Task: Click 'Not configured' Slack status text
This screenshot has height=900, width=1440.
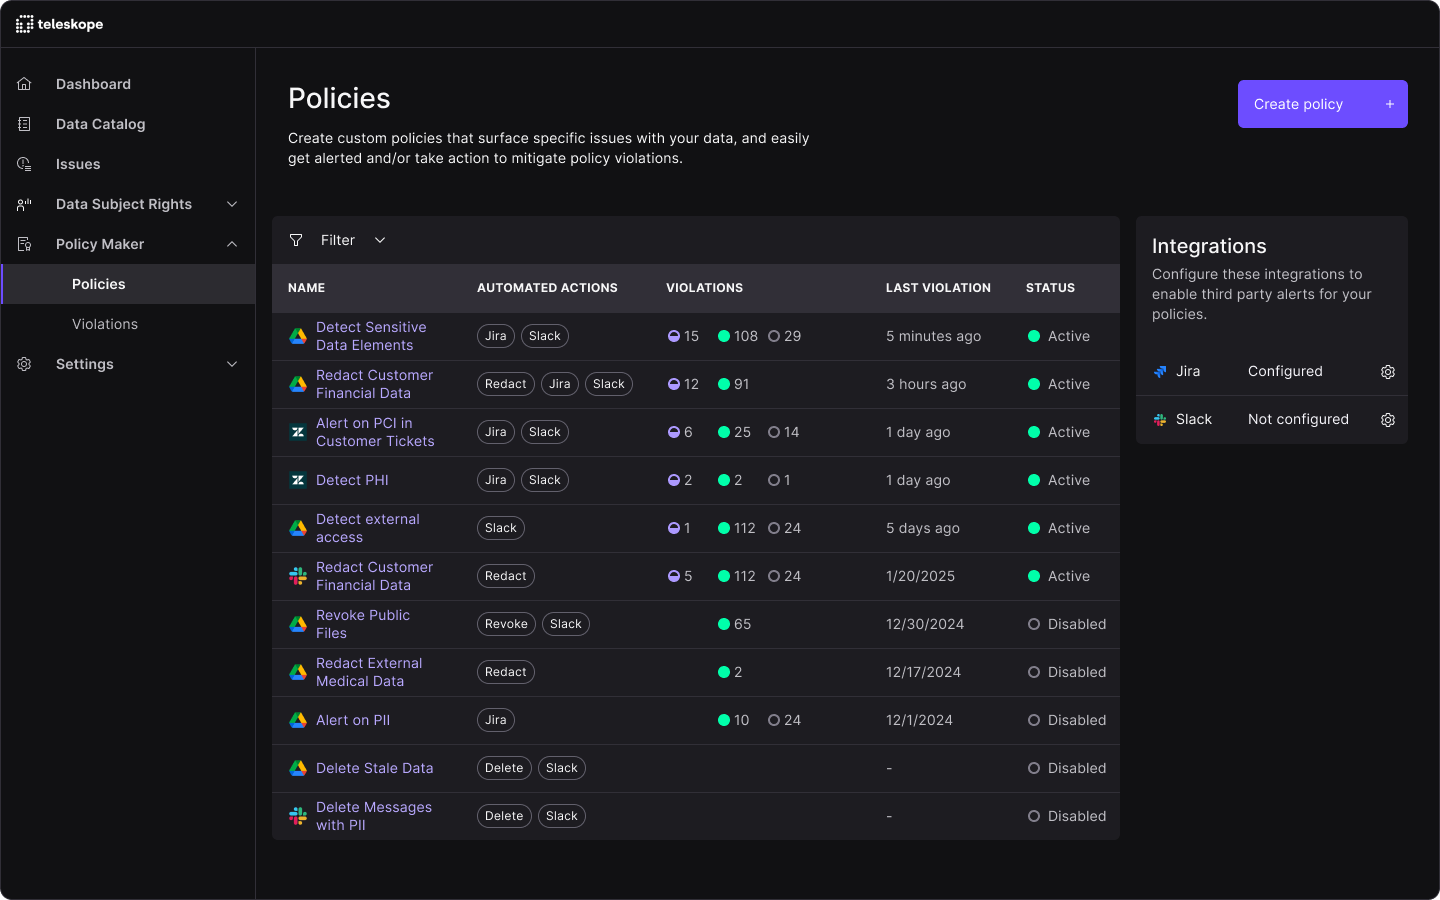Action: [1298, 420]
